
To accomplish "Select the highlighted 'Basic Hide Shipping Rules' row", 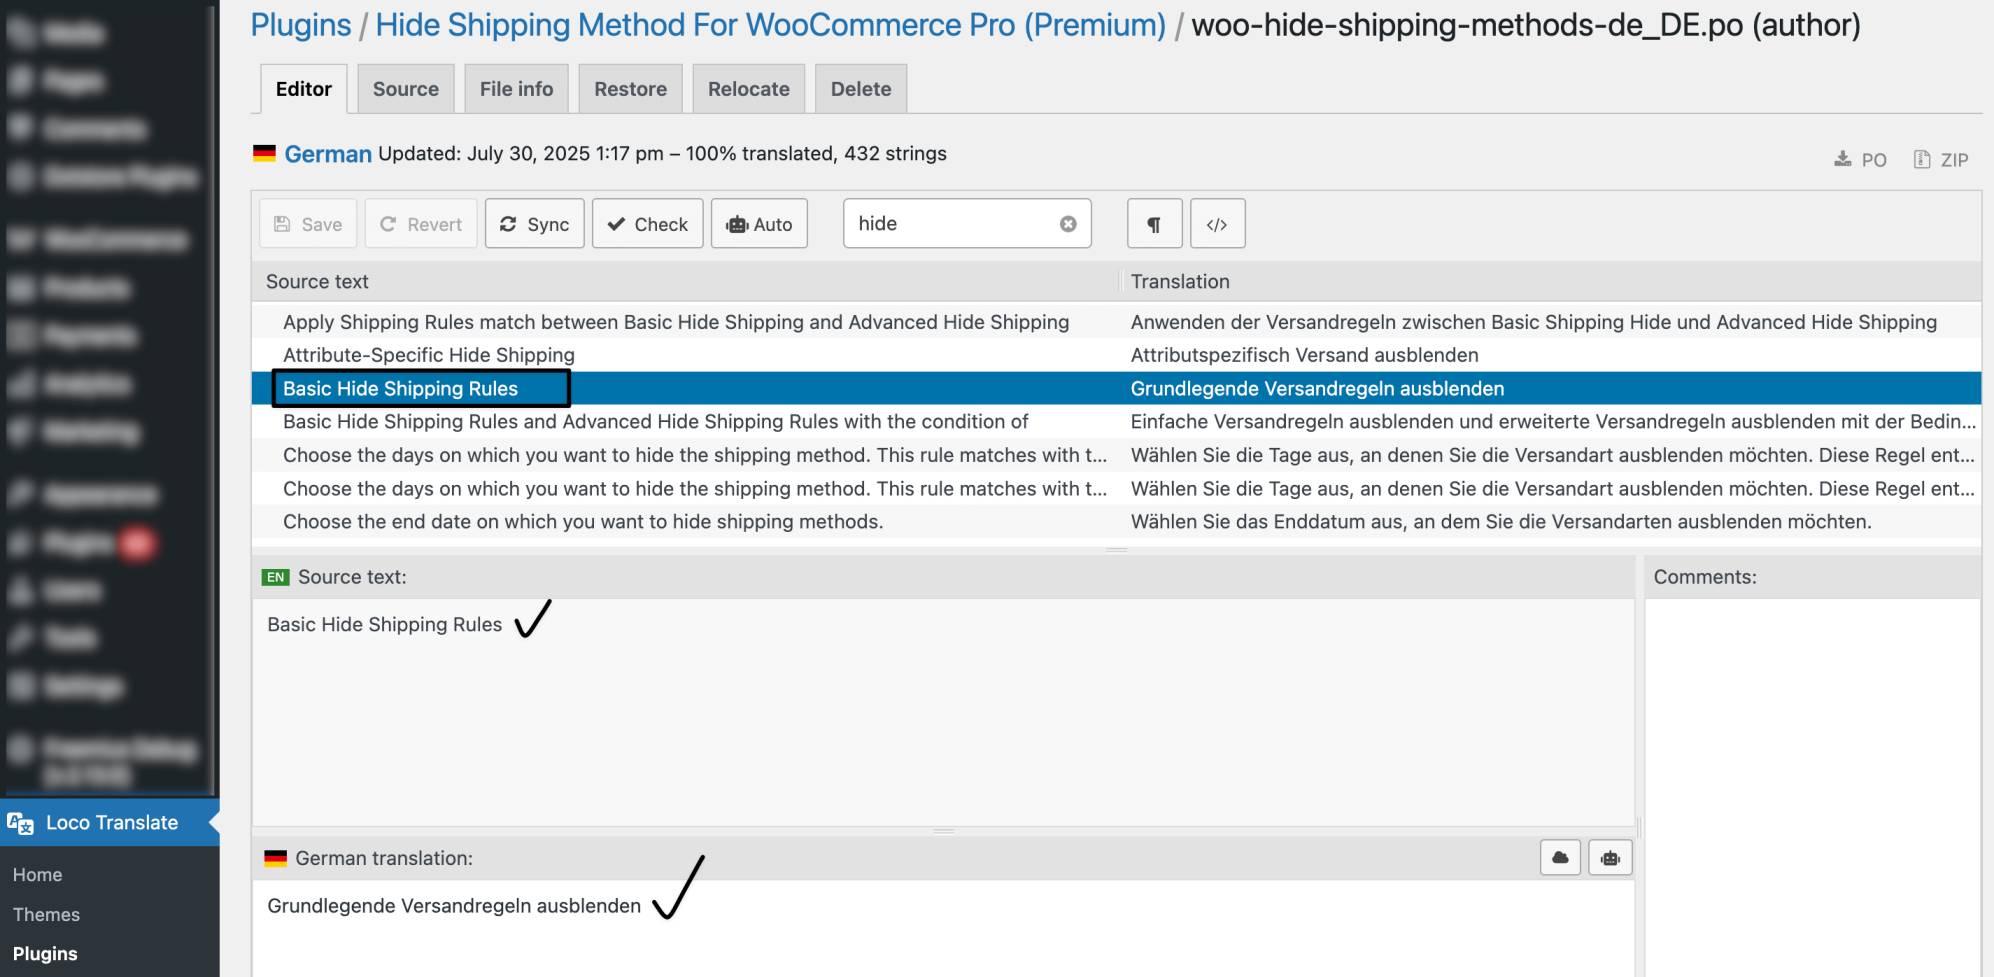I will coord(1116,388).
